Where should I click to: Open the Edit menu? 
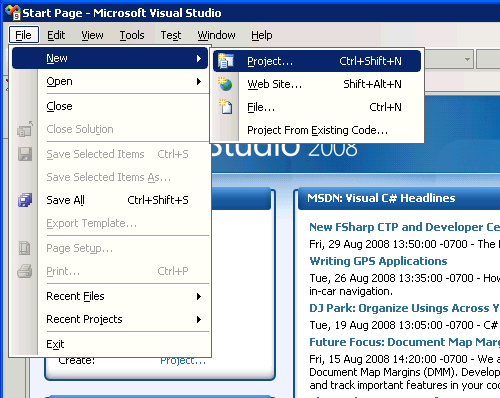[56, 35]
